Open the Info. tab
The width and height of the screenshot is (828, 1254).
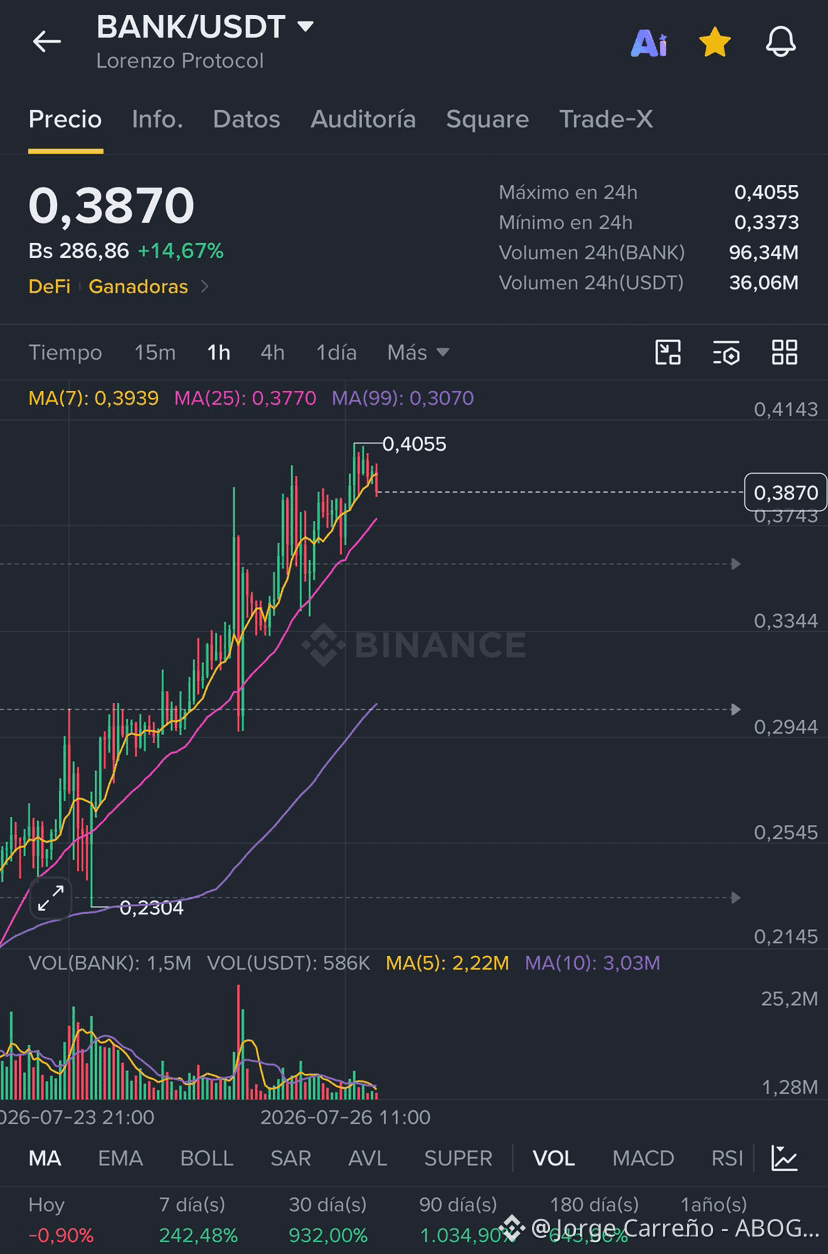[x=157, y=119]
